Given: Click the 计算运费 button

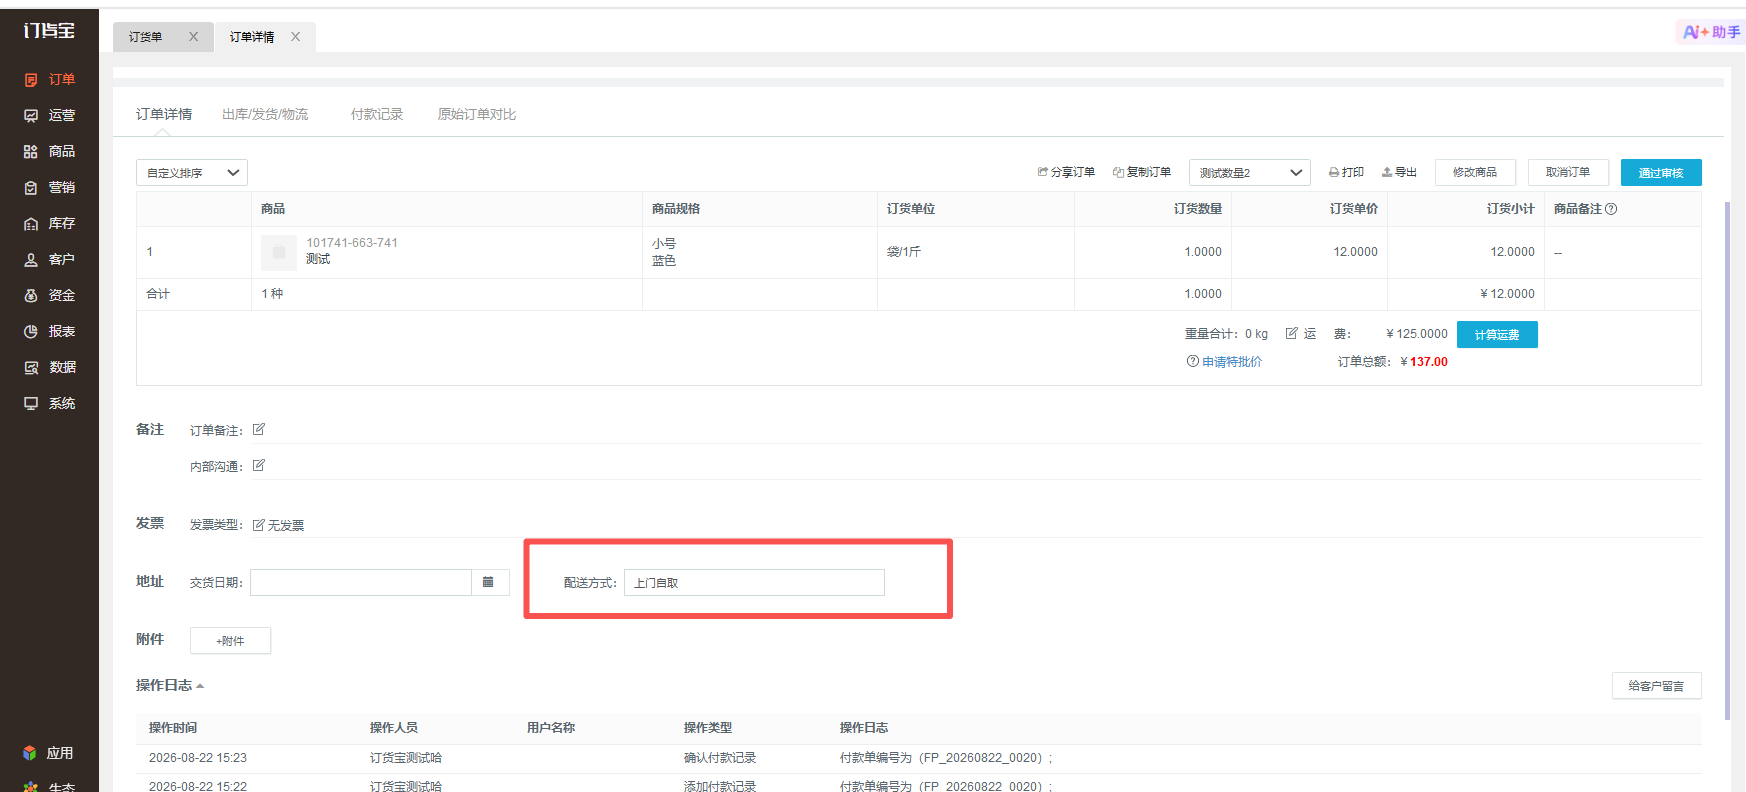Looking at the screenshot, I should tap(1497, 334).
